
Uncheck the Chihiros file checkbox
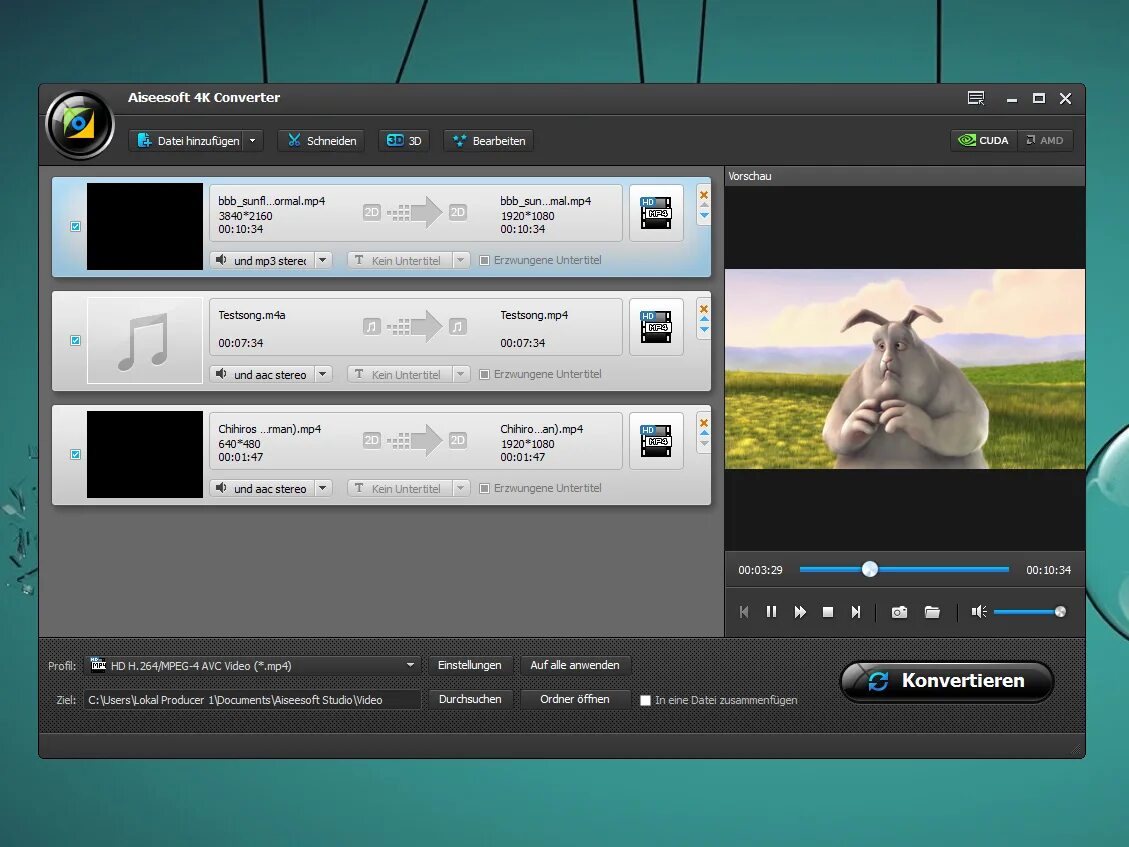[76, 454]
